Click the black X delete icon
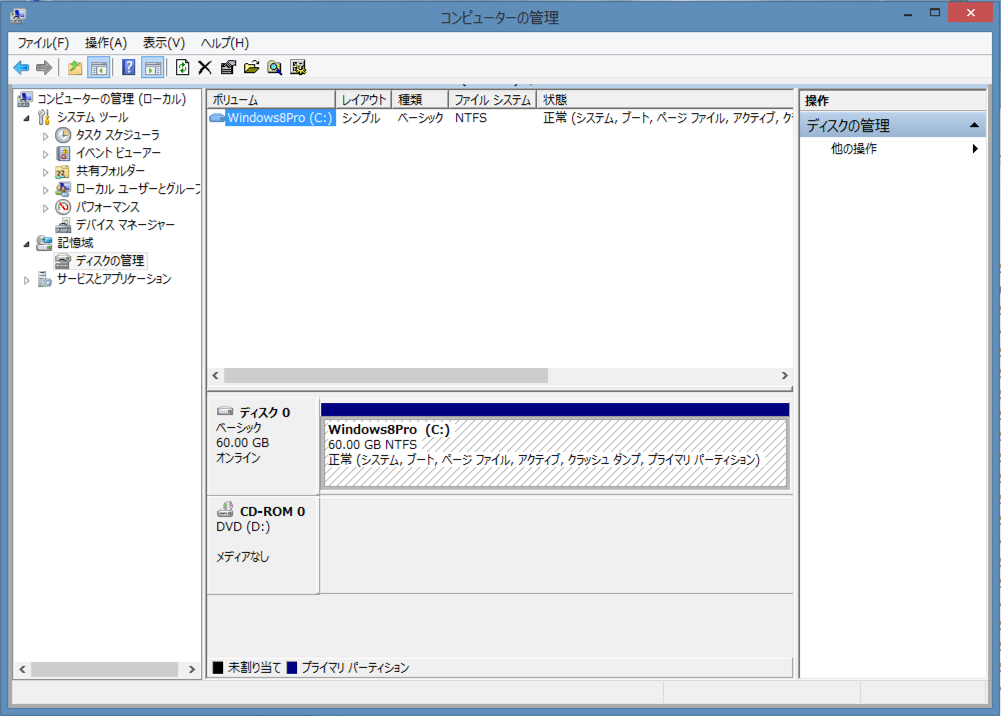Viewport: 1001px width, 716px height. pyautogui.click(x=205, y=67)
